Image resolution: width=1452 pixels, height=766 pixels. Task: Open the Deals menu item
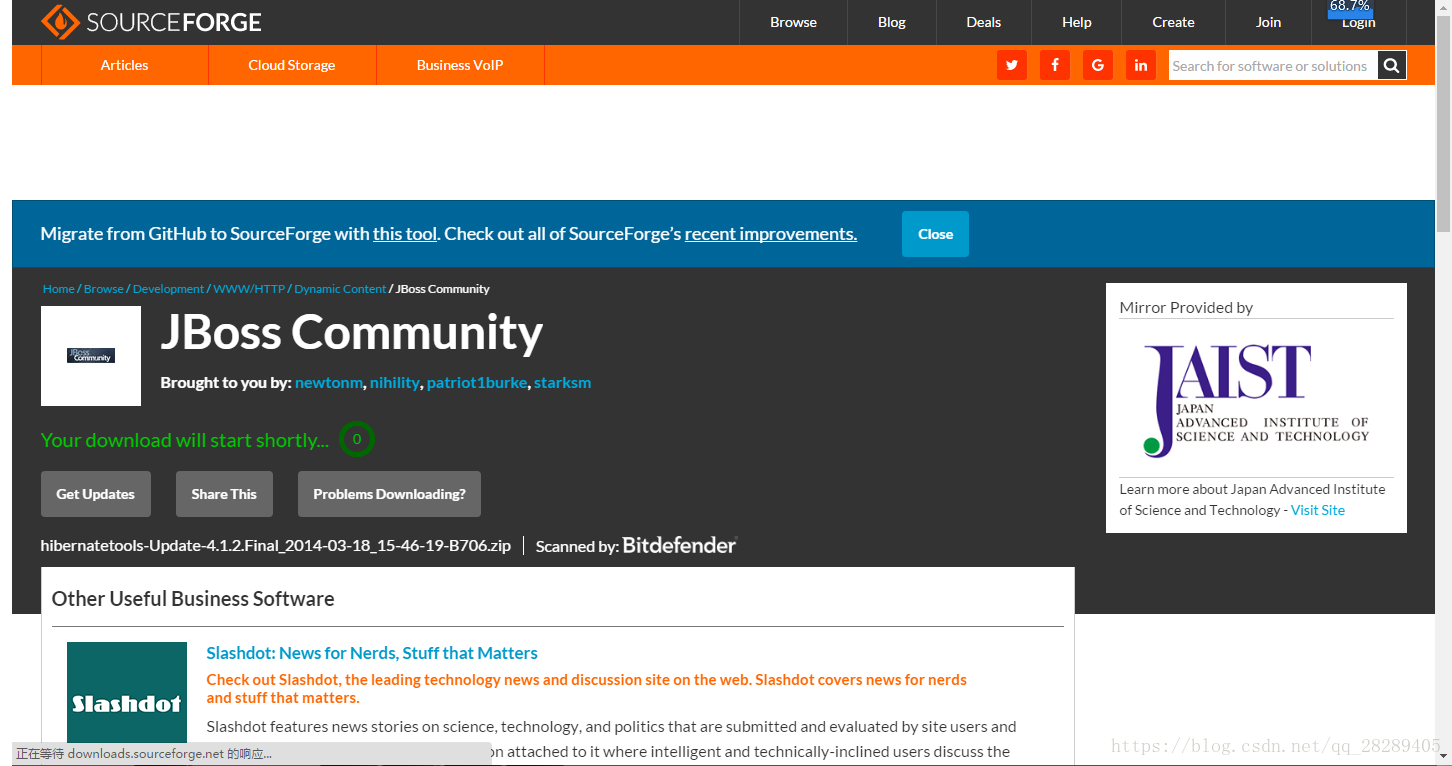click(x=984, y=22)
